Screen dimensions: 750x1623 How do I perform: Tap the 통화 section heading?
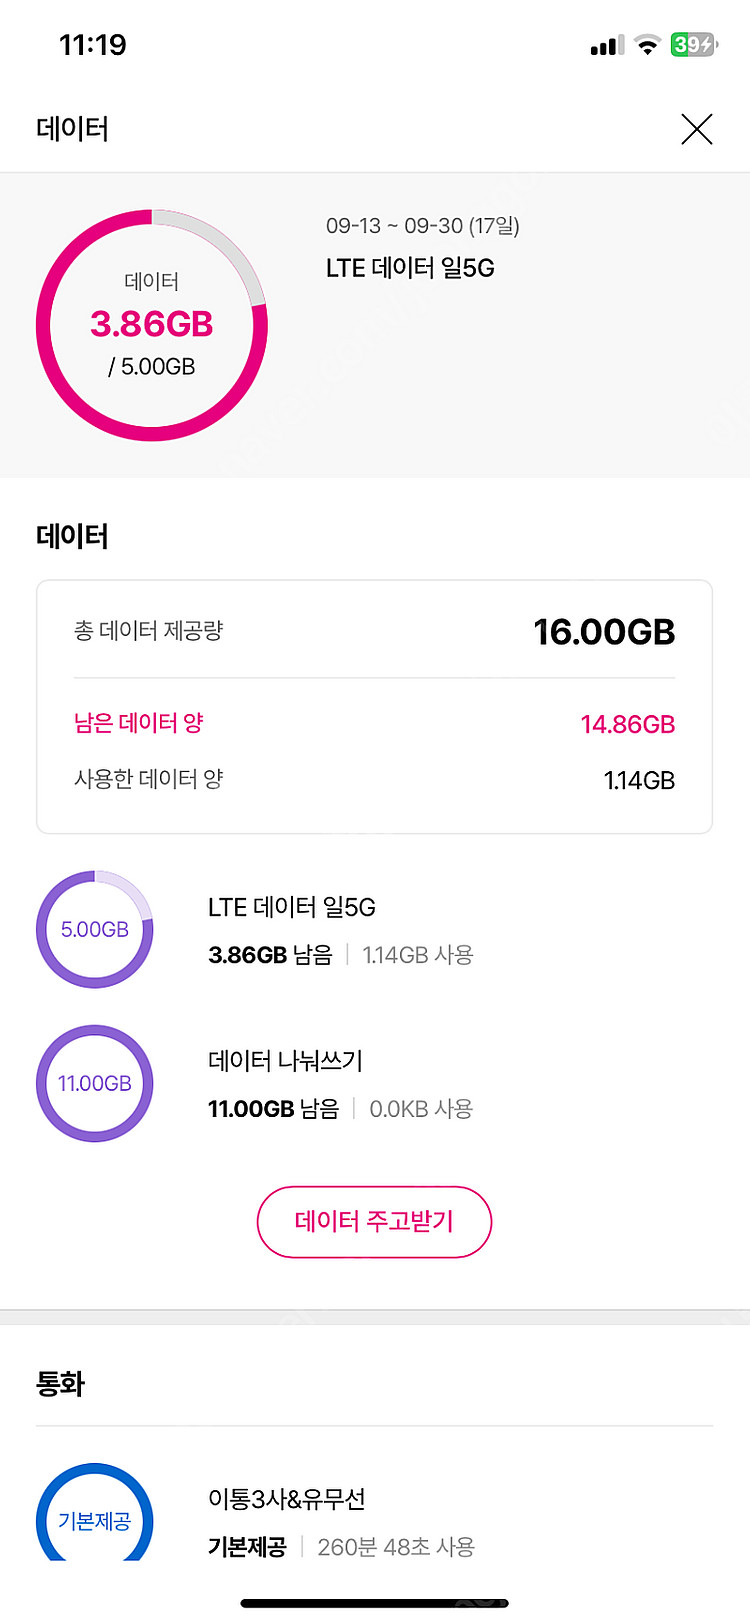click(x=61, y=1384)
